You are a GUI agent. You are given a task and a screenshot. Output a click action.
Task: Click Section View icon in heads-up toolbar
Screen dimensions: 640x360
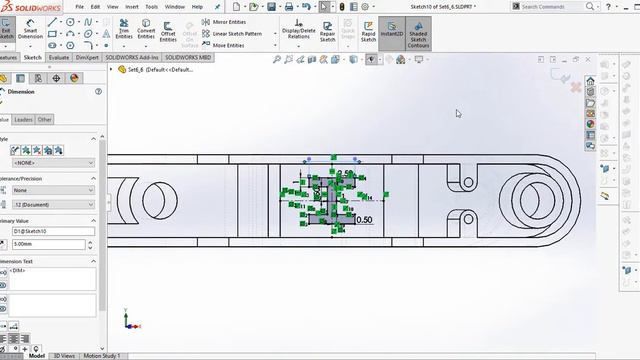[312, 60]
